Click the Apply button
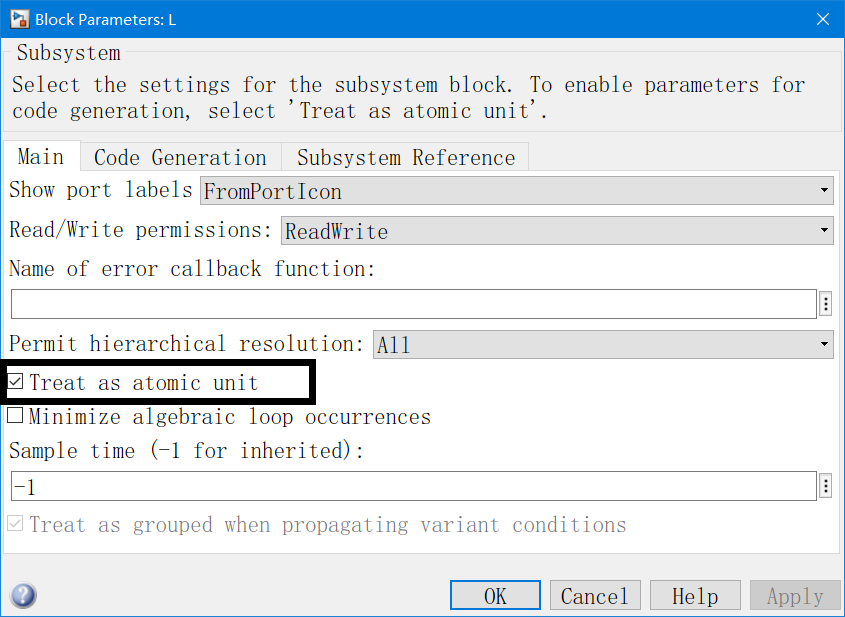The image size is (845, 617). click(x=795, y=596)
